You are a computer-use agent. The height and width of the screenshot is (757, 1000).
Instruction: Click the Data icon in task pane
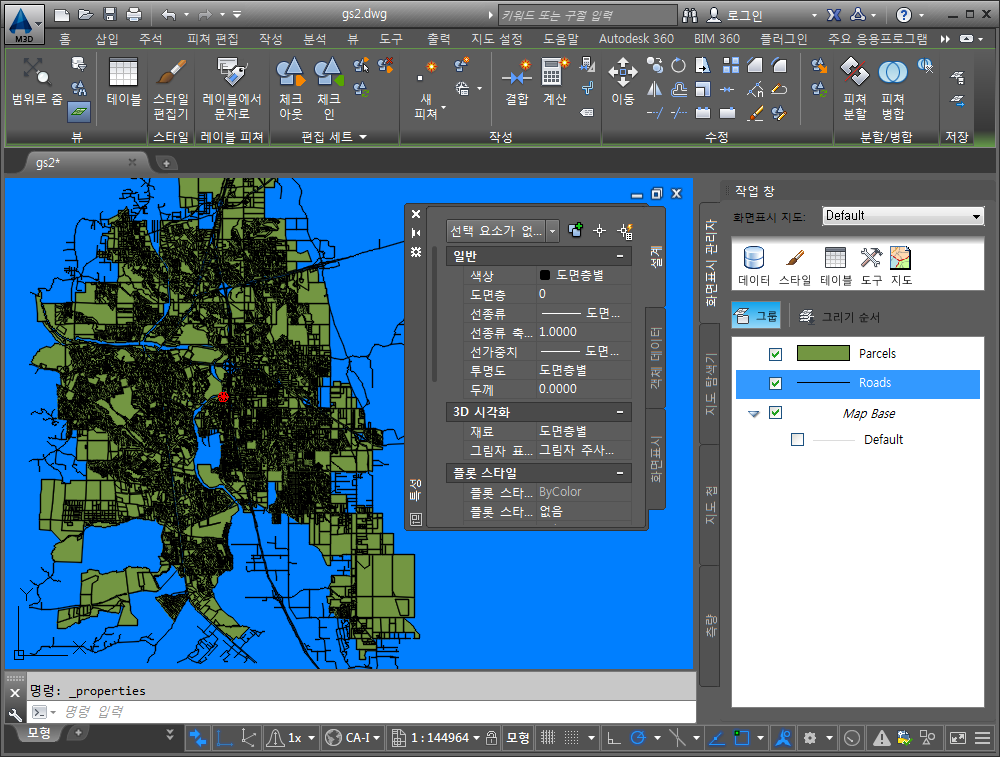754,265
